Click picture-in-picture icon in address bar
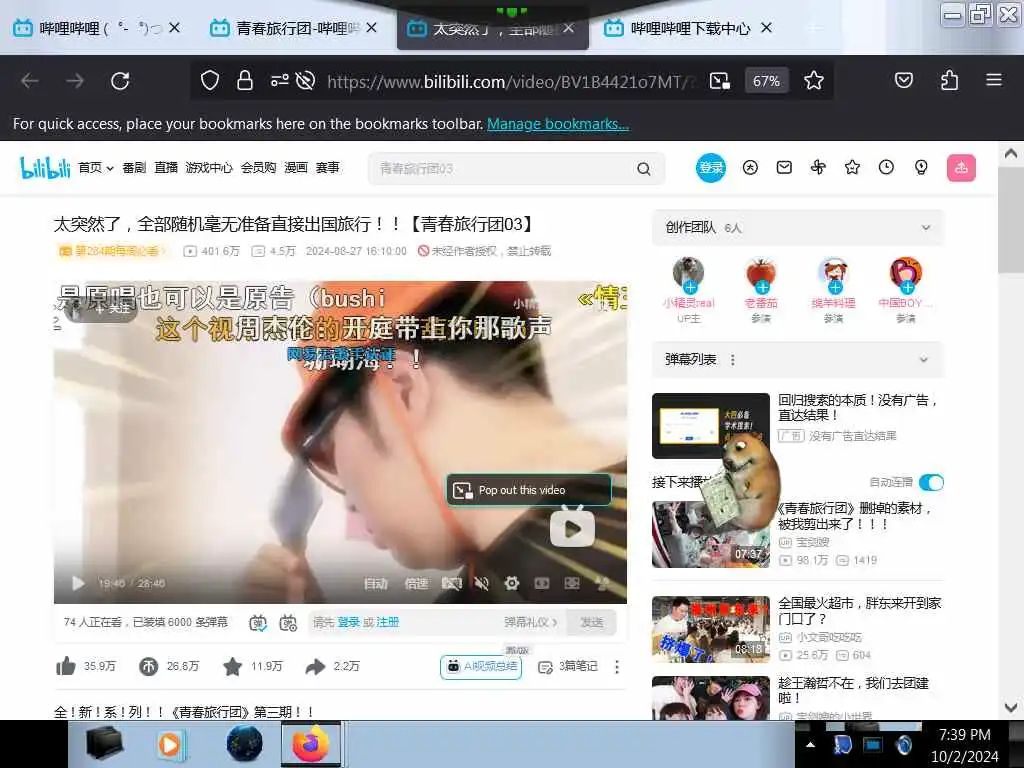The height and width of the screenshot is (768, 1024). (x=720, y=81)
